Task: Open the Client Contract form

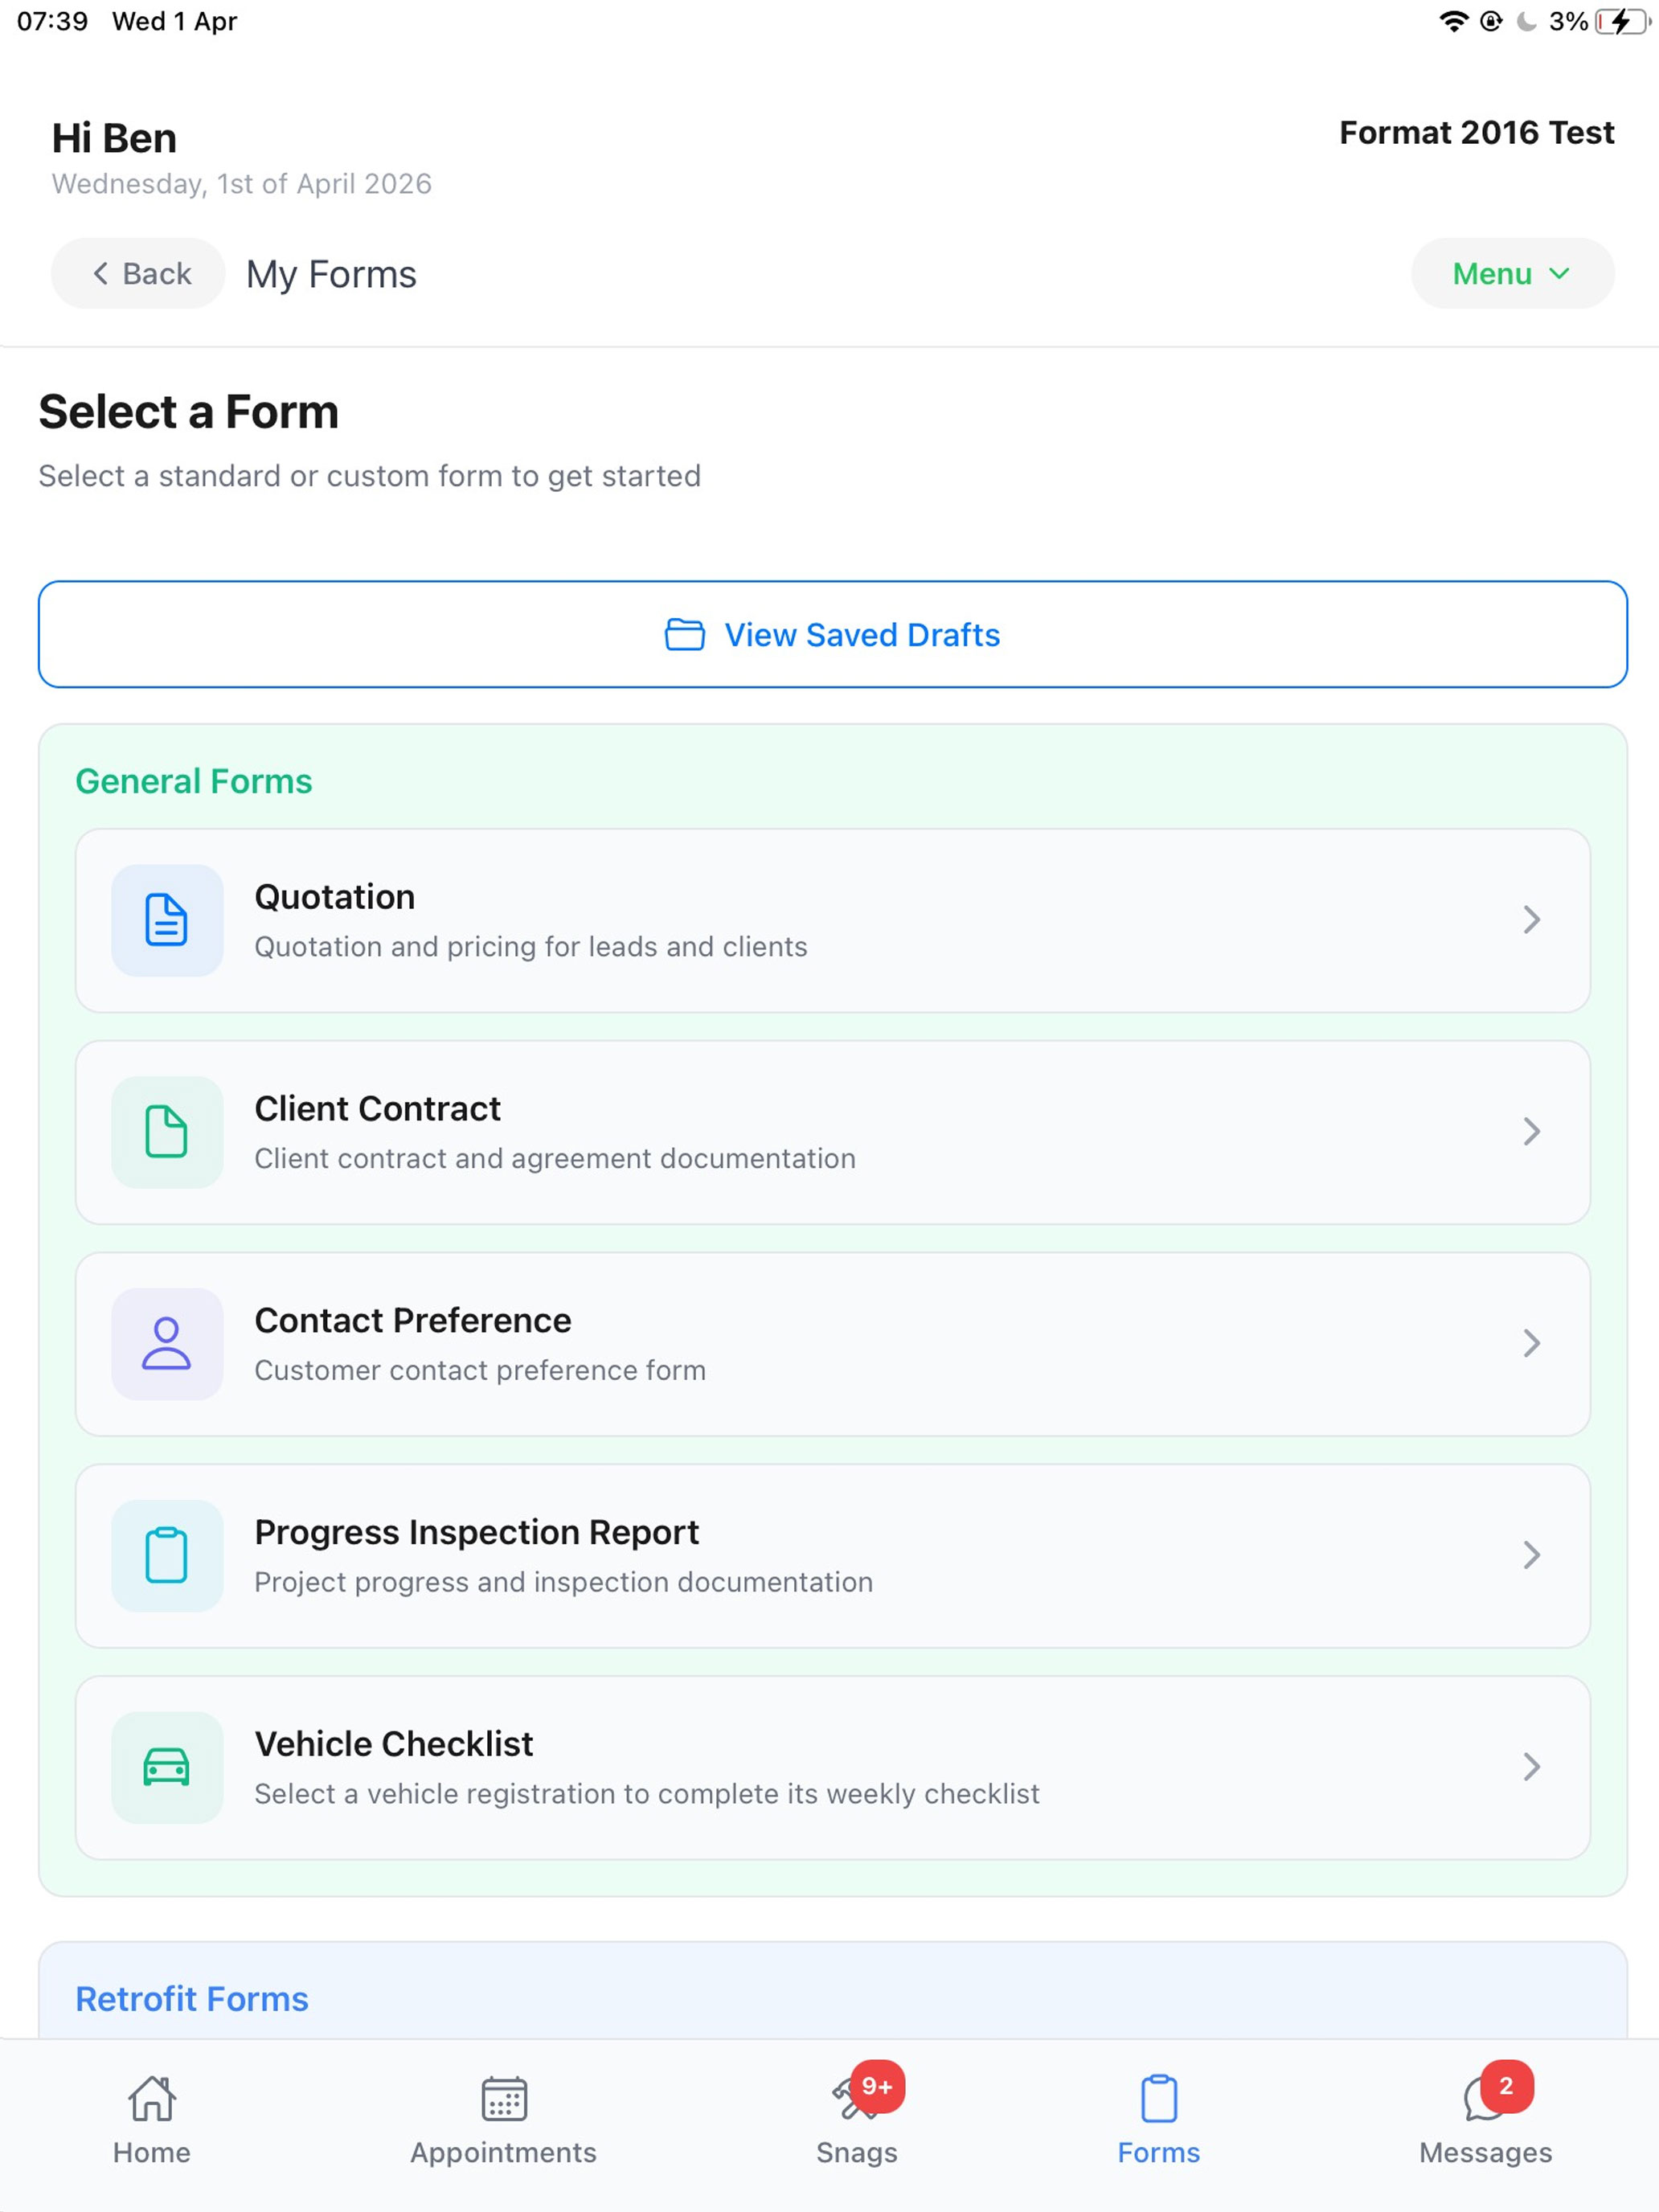Action: pos(832,1132)
